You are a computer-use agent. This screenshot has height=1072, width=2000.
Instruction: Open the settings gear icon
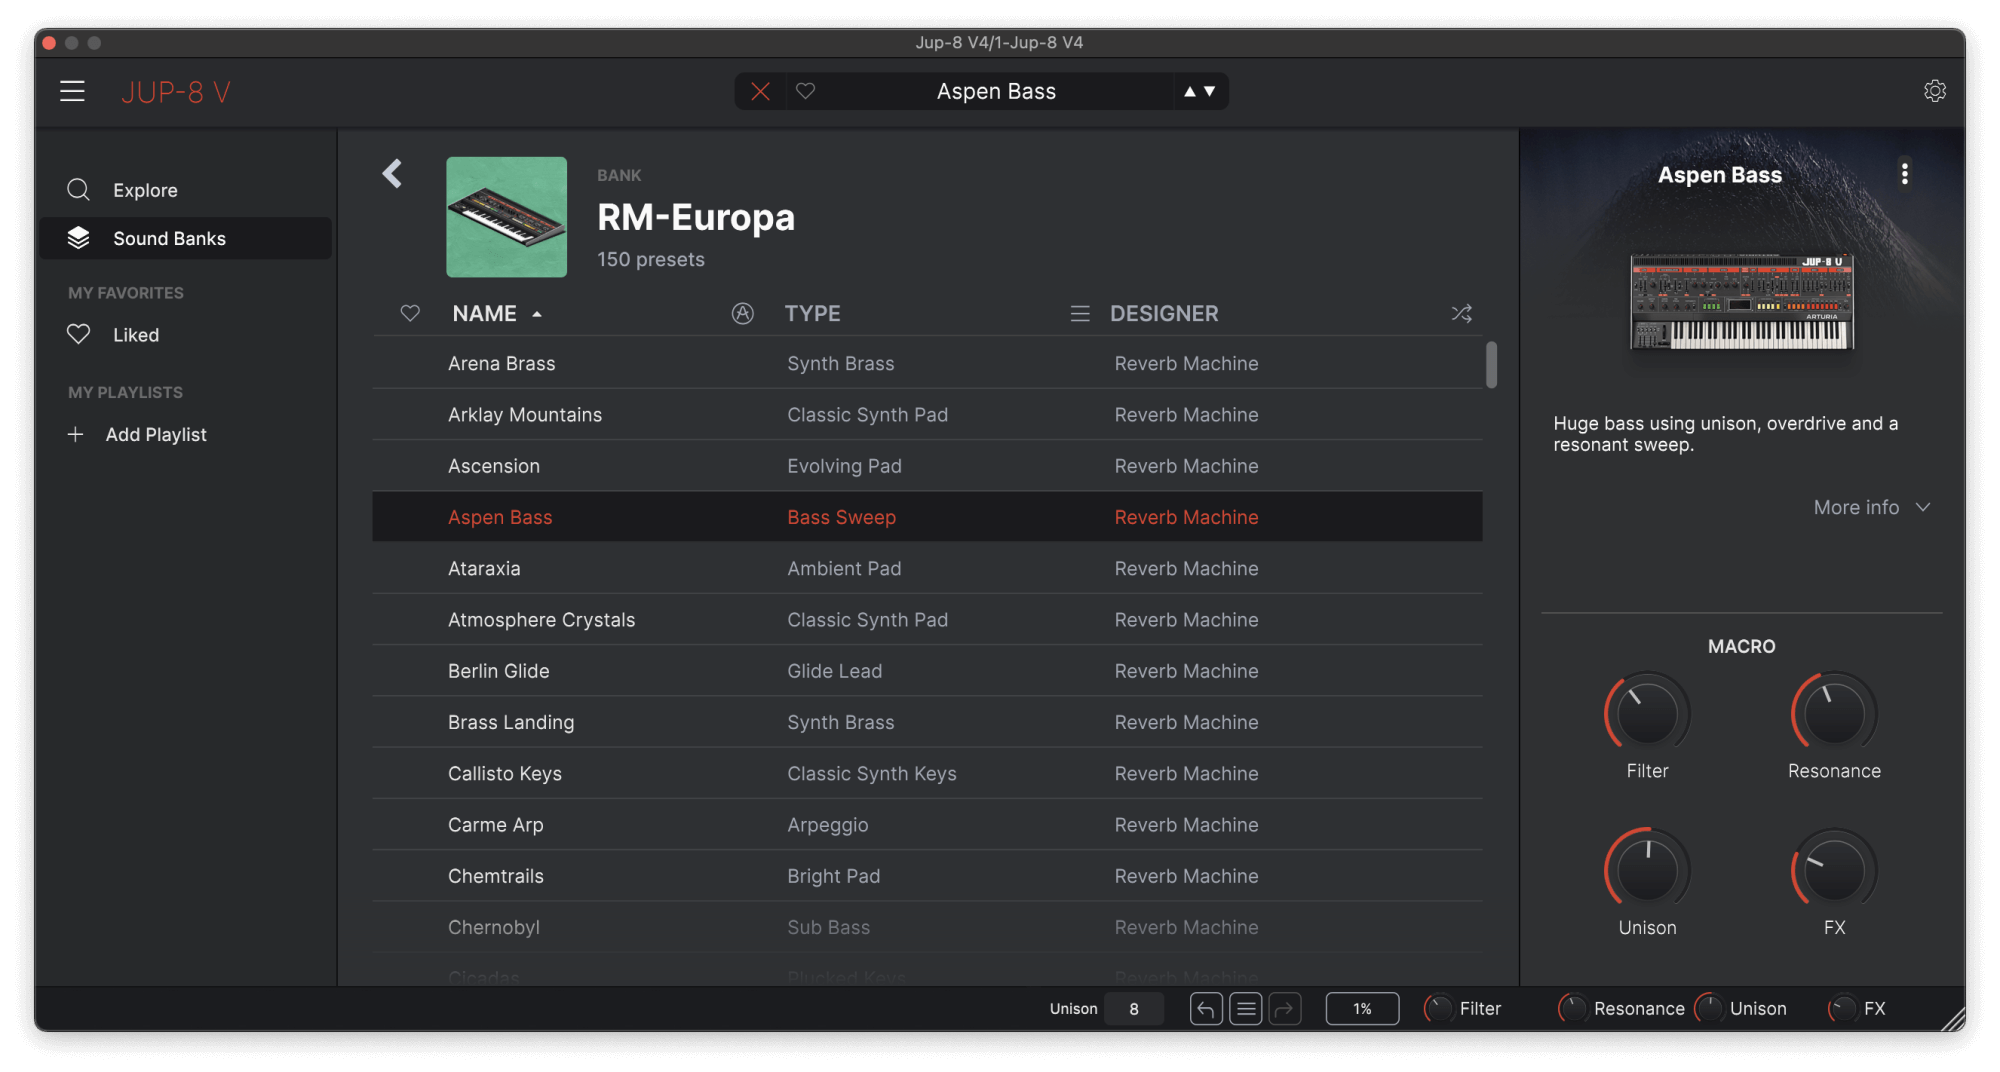(x=1934, y=91)
